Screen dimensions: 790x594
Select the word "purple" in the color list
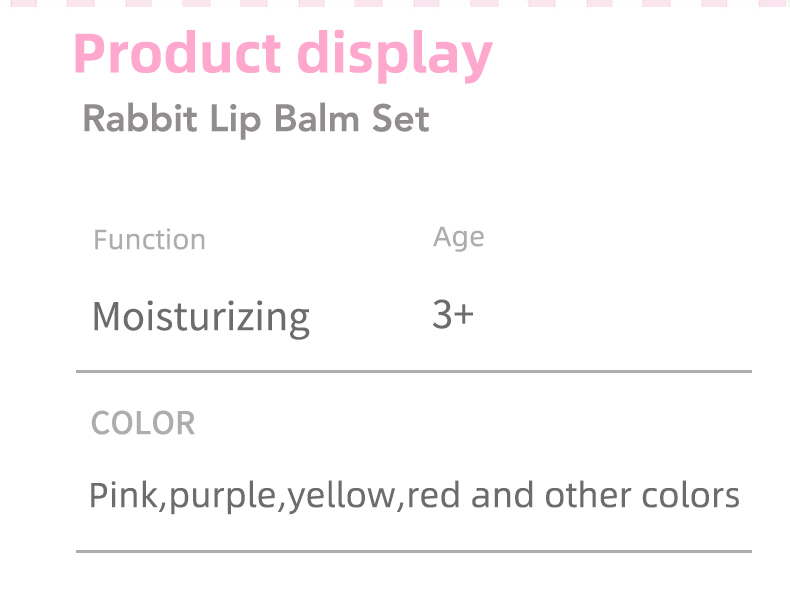[x=222, y=497]
